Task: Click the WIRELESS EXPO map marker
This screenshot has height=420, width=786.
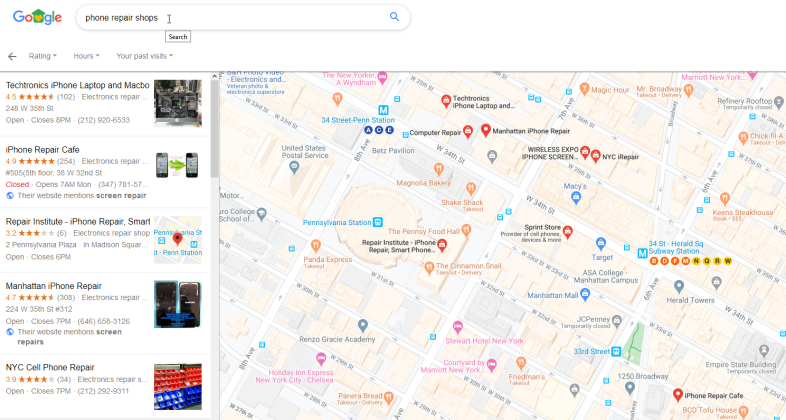Action: pos(584,152)
